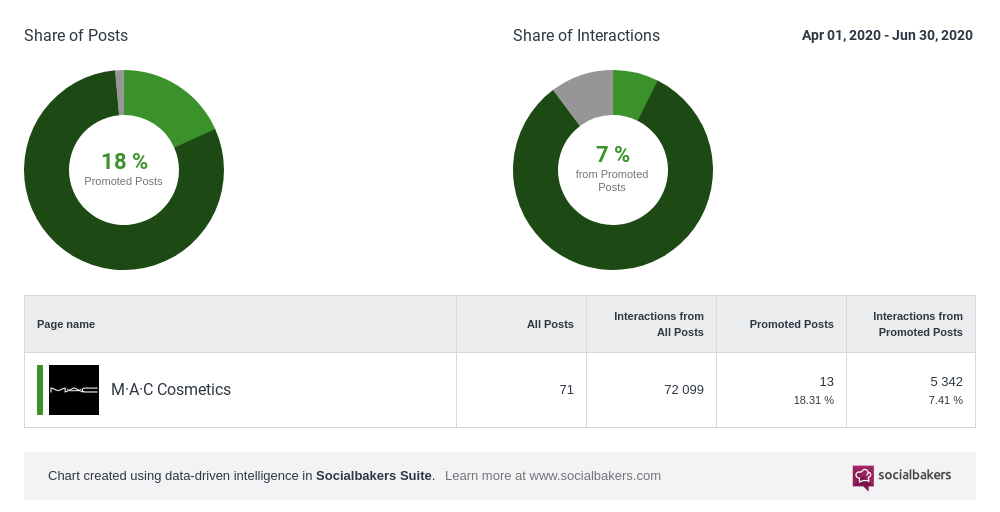The height and width of the screenshot is (512, 1000).
Task: Click the Socialbakers Suite bold text in the footer
Action: (375, 476)
